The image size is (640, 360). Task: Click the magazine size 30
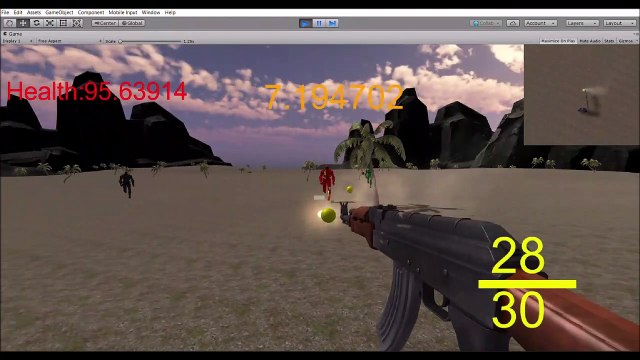[x=518, y=310]
